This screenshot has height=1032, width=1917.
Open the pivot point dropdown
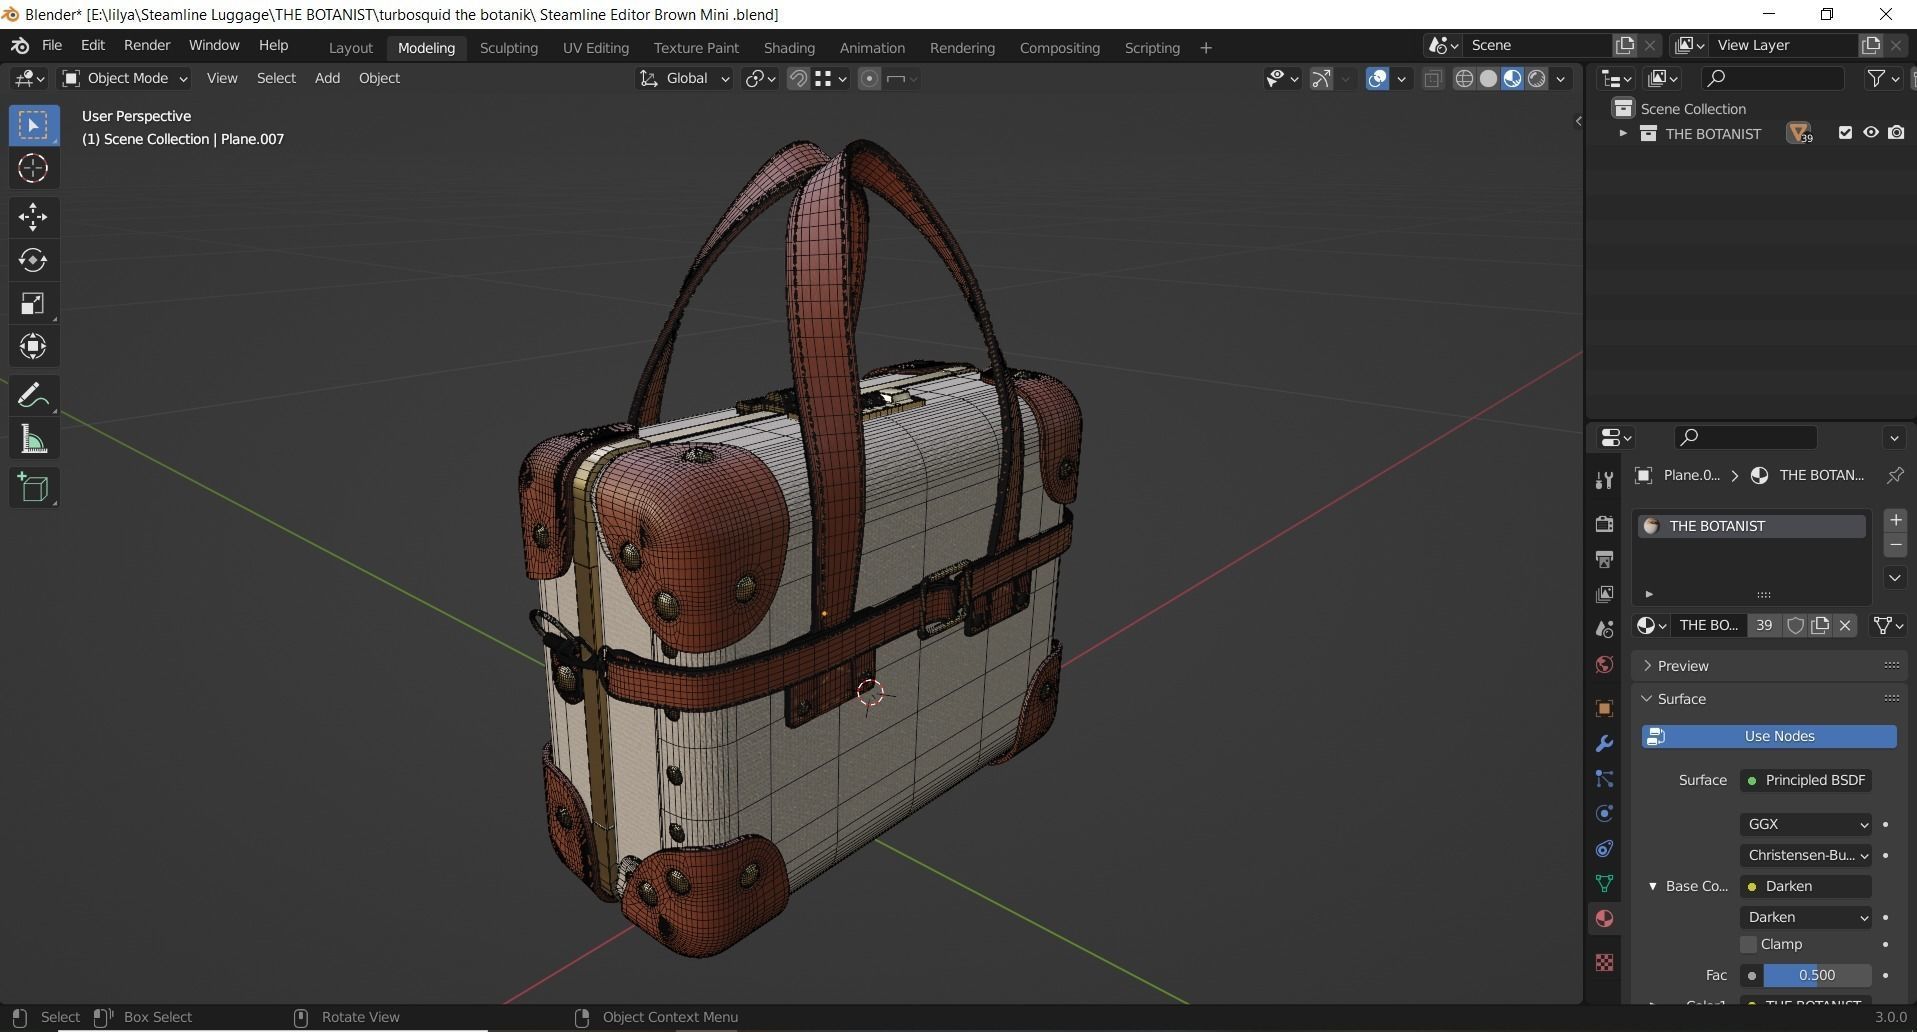click(760, 79)
